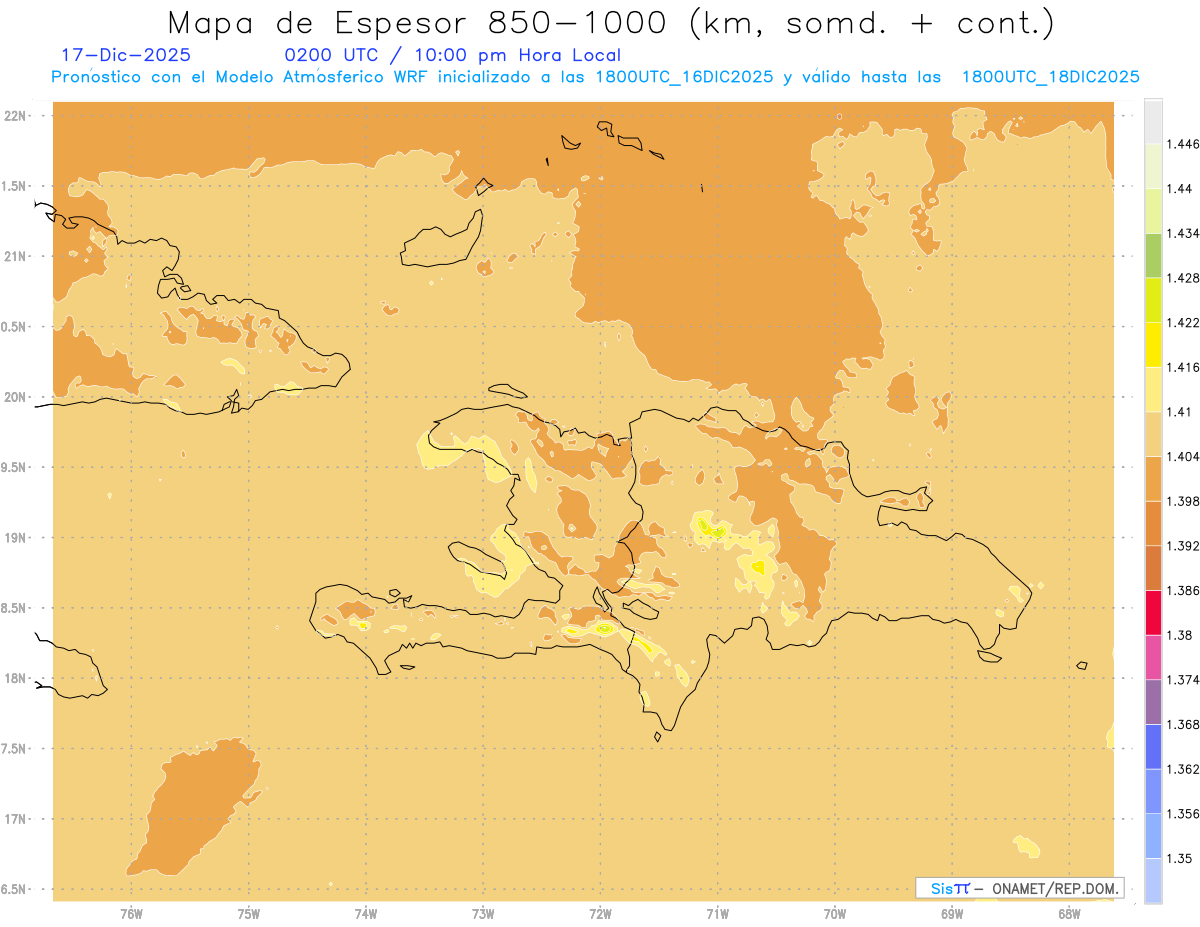The image size is (1200, 927).
Task: Click the longitude label '75W'
Action: coord(249,913)
